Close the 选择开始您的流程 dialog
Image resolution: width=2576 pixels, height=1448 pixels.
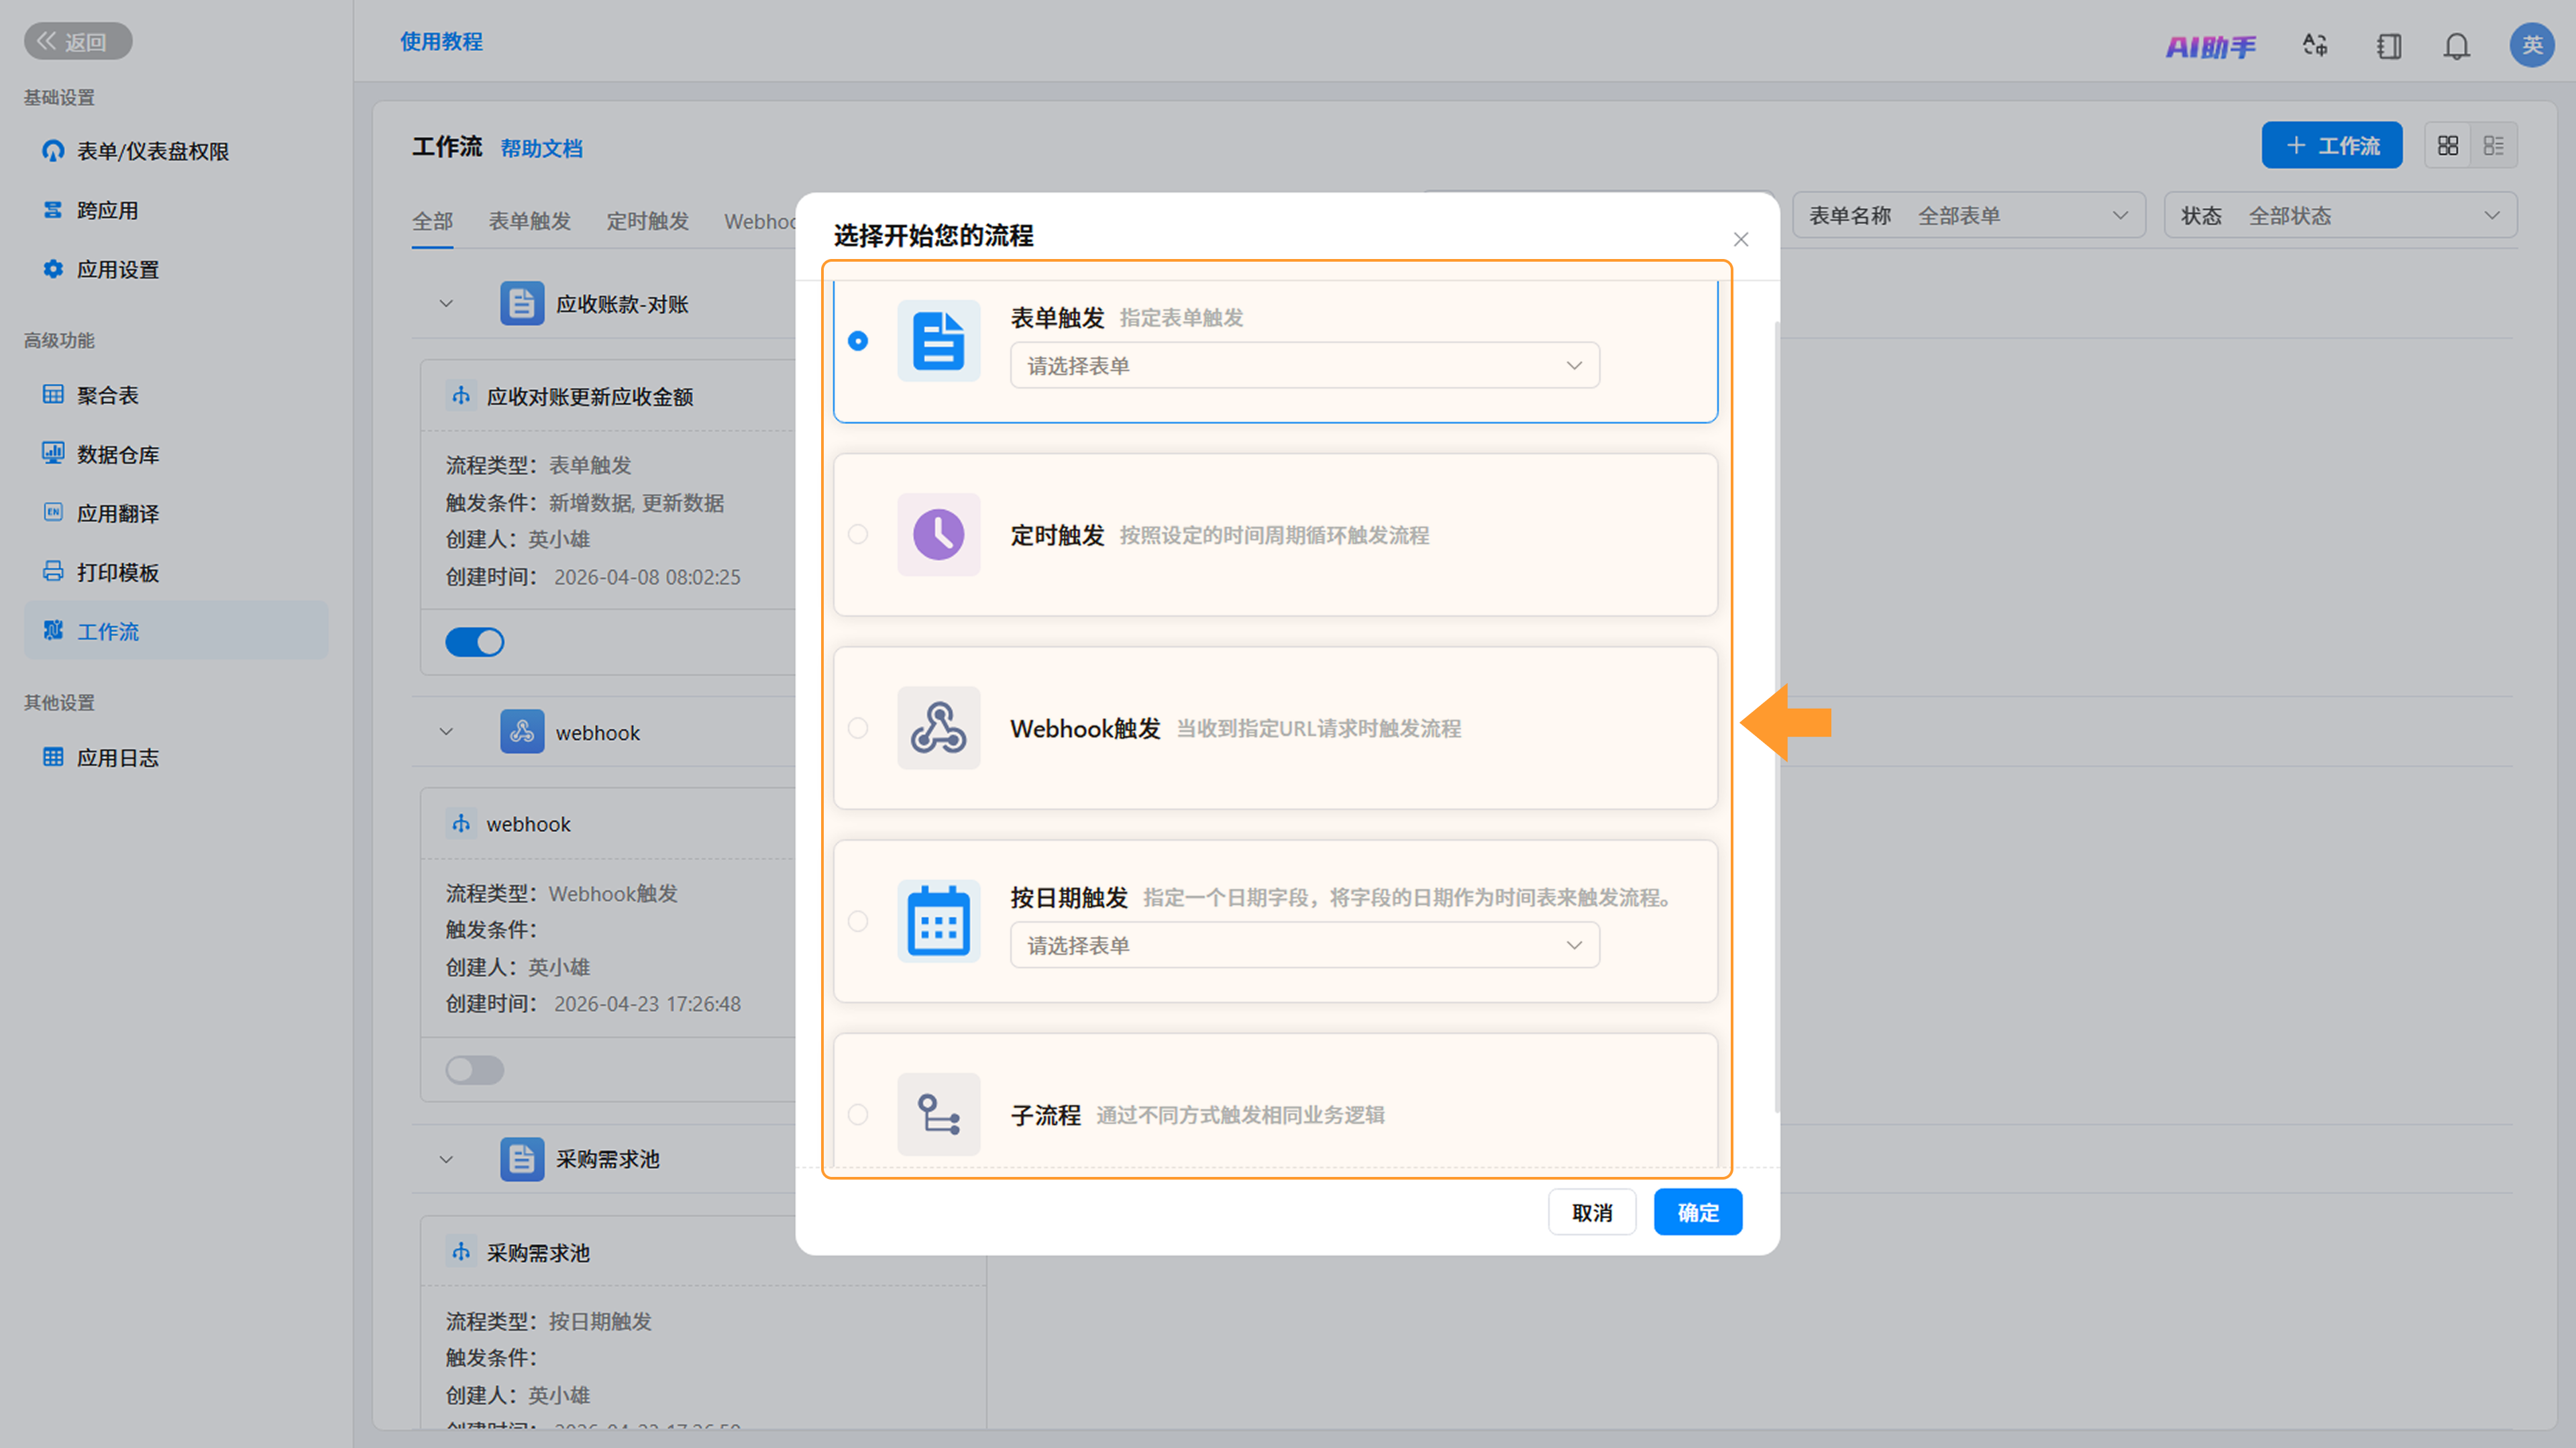(1741, 239)
